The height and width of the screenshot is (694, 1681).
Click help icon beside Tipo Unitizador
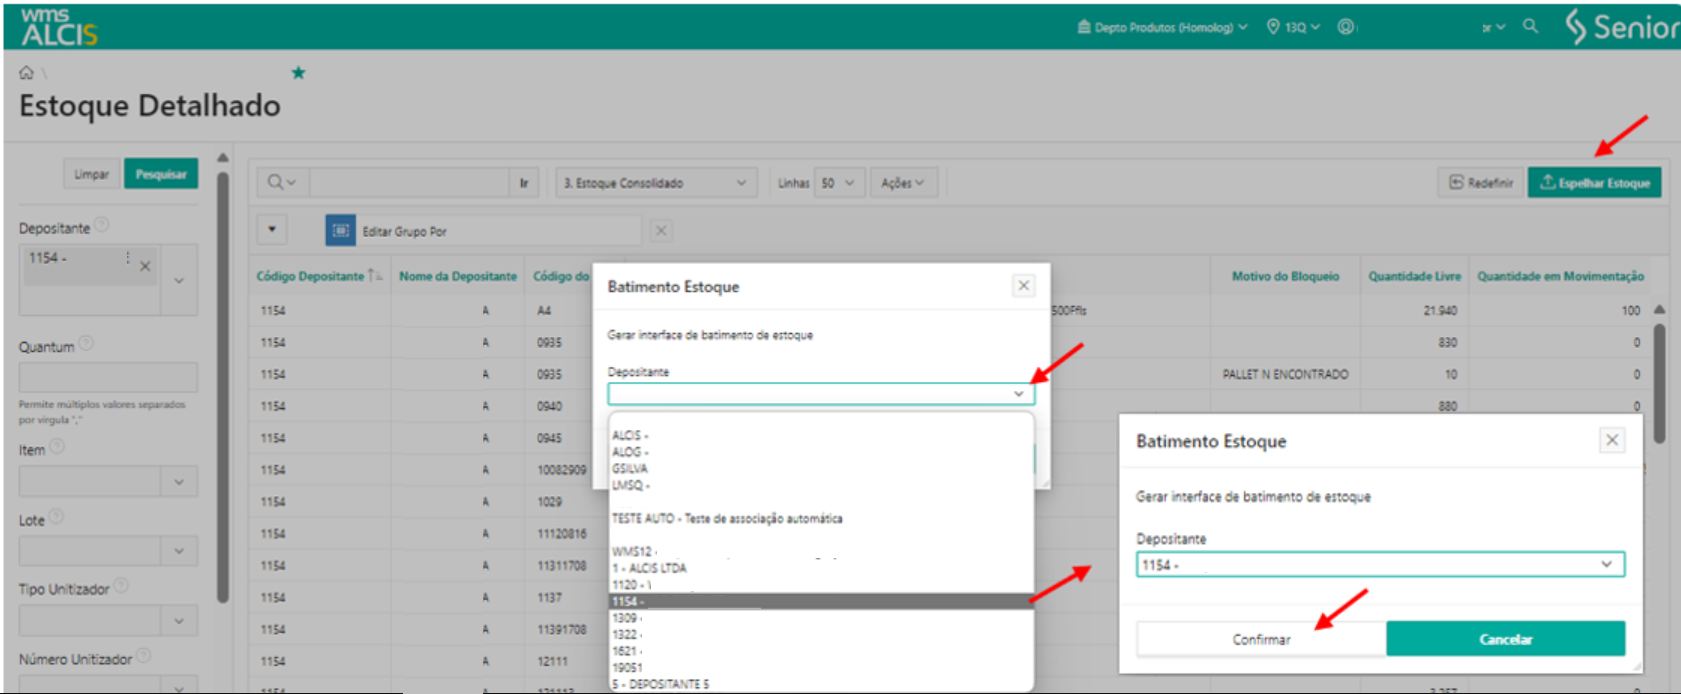(121, 585)
